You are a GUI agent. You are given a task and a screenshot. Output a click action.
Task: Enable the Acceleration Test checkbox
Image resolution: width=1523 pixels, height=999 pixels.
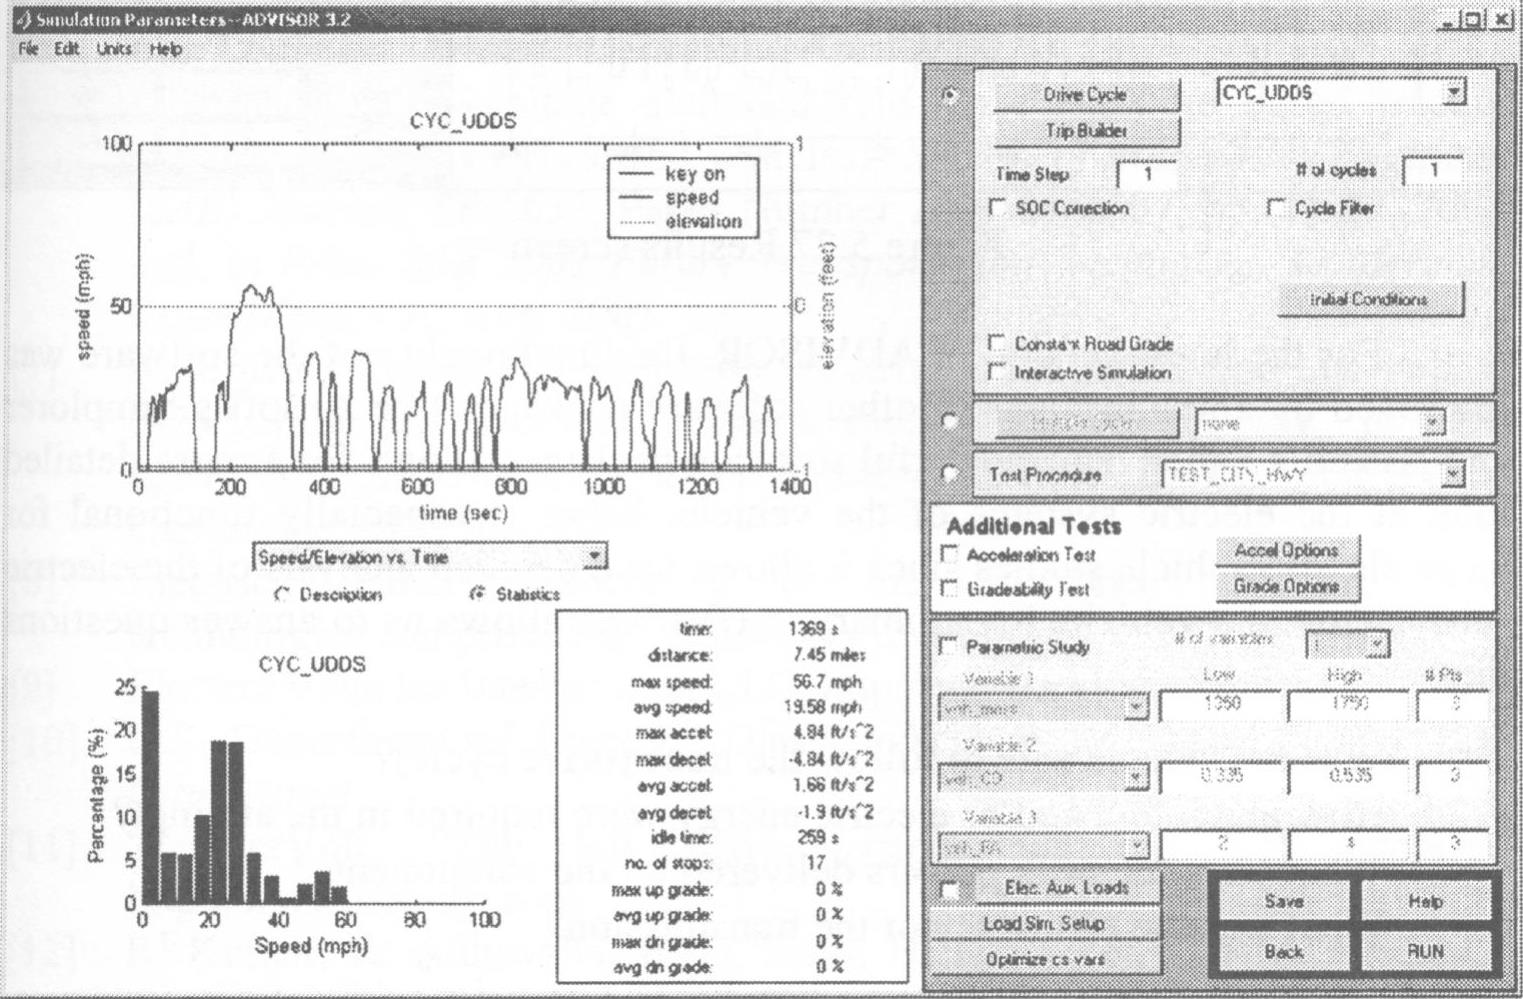pos(950,554)
